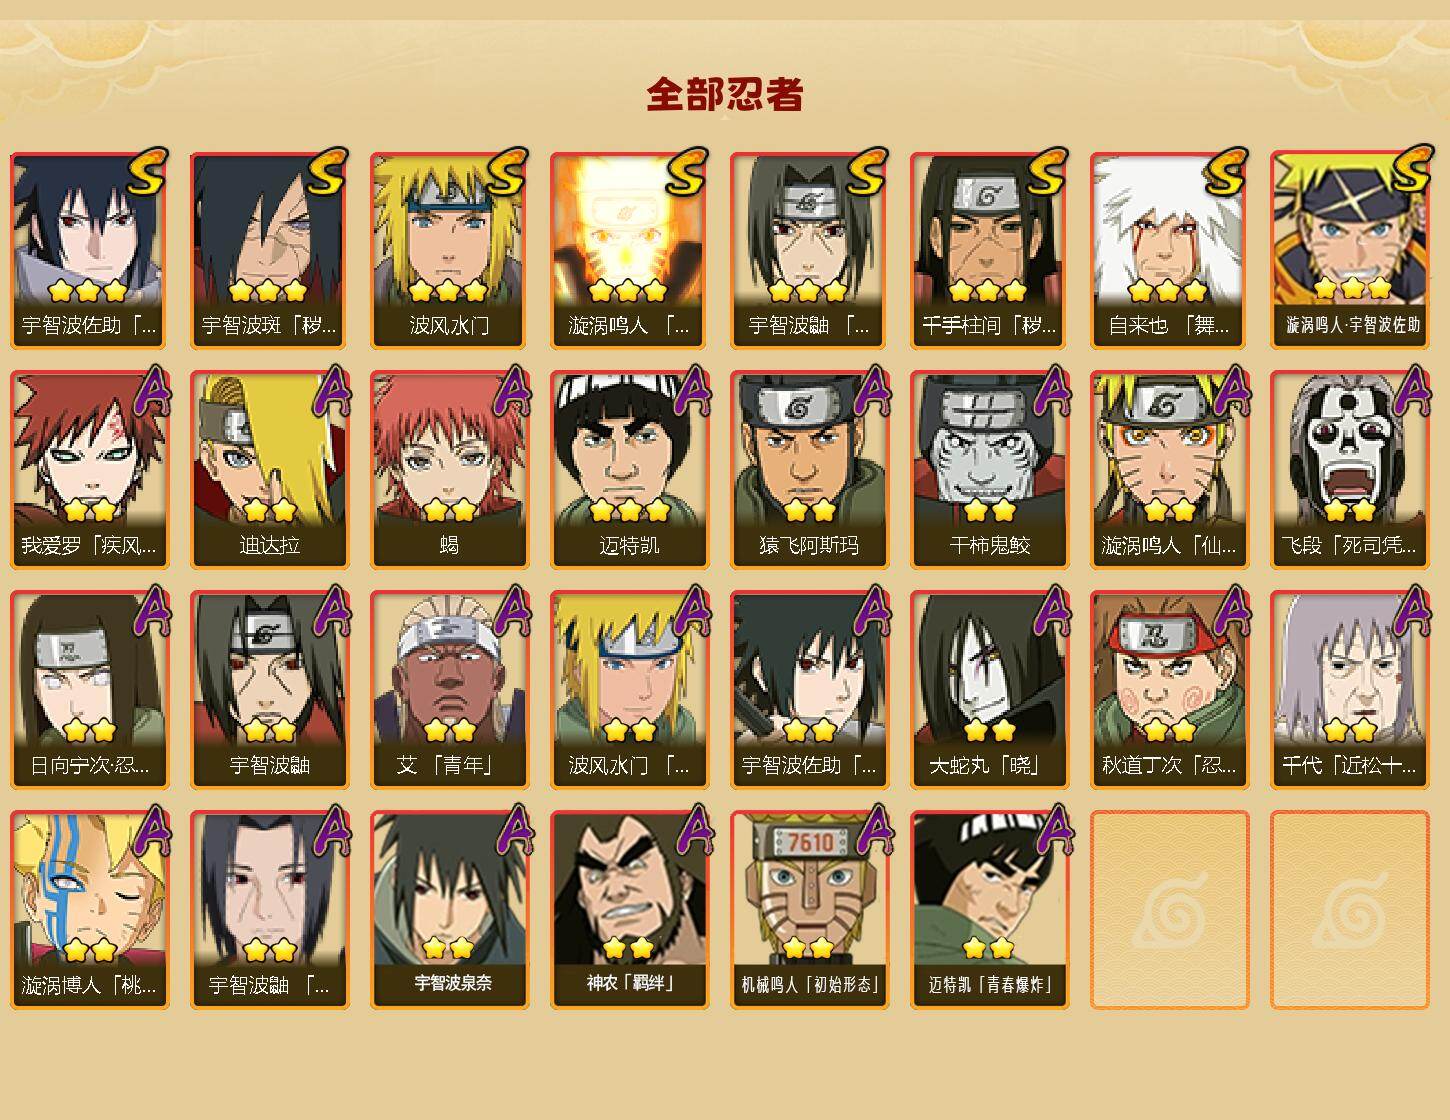
Task: Open the 迈特凯「青春爆炸」 card
Action: click(989, 910)
